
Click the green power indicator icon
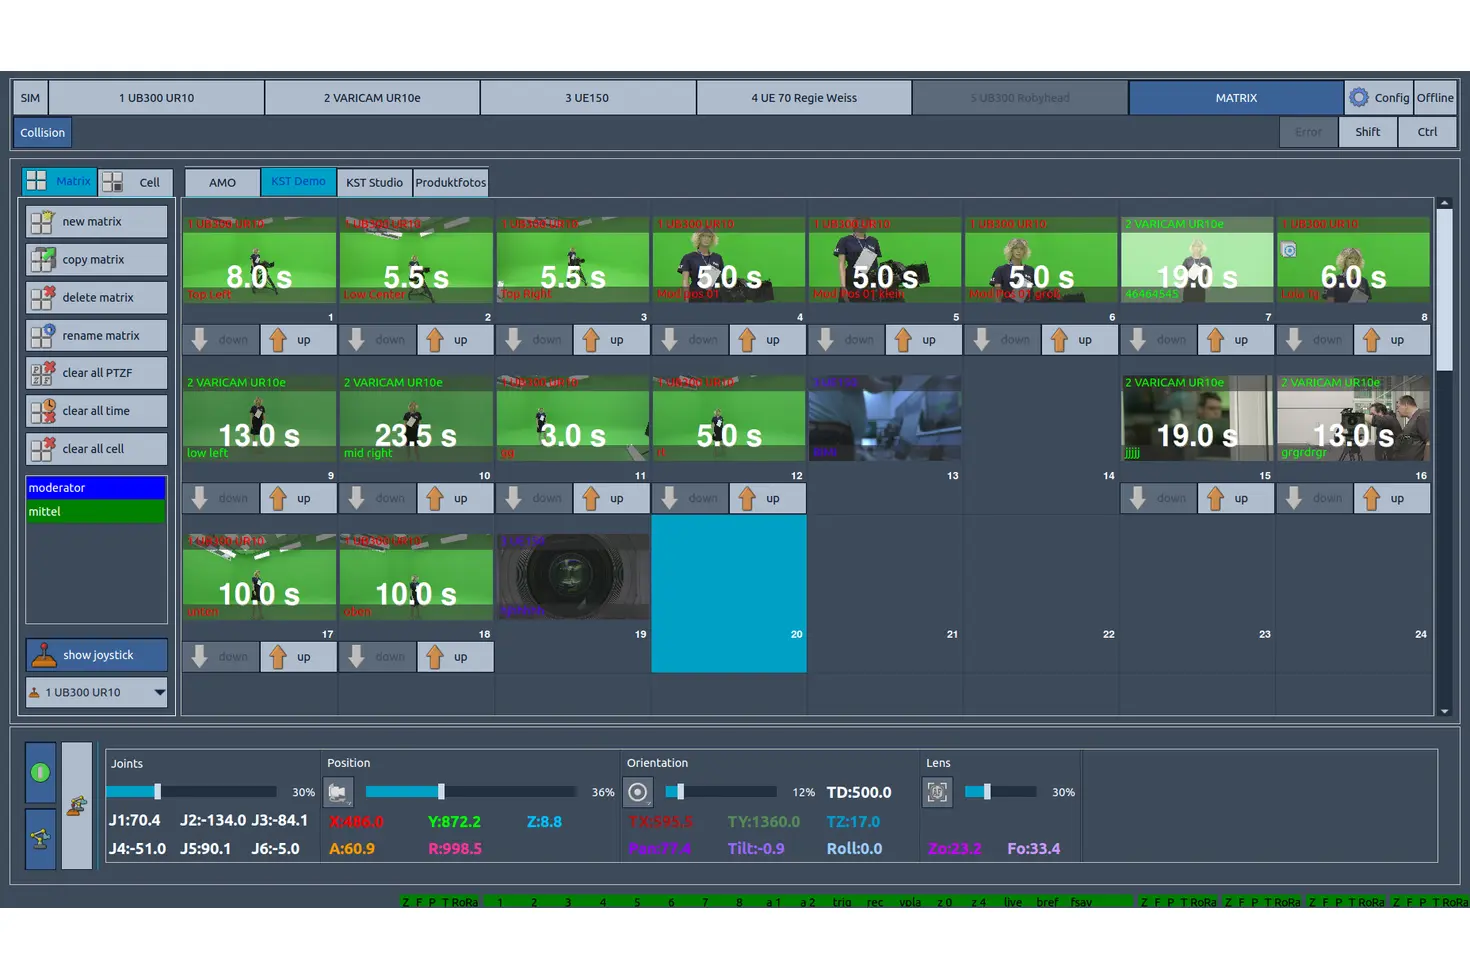(40, 772)
